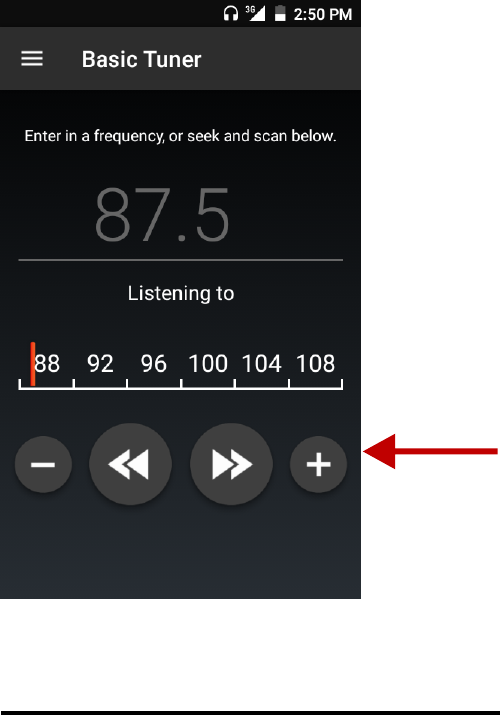
Task: Seek backward with the rewind button
Action: tap(130, 464)
